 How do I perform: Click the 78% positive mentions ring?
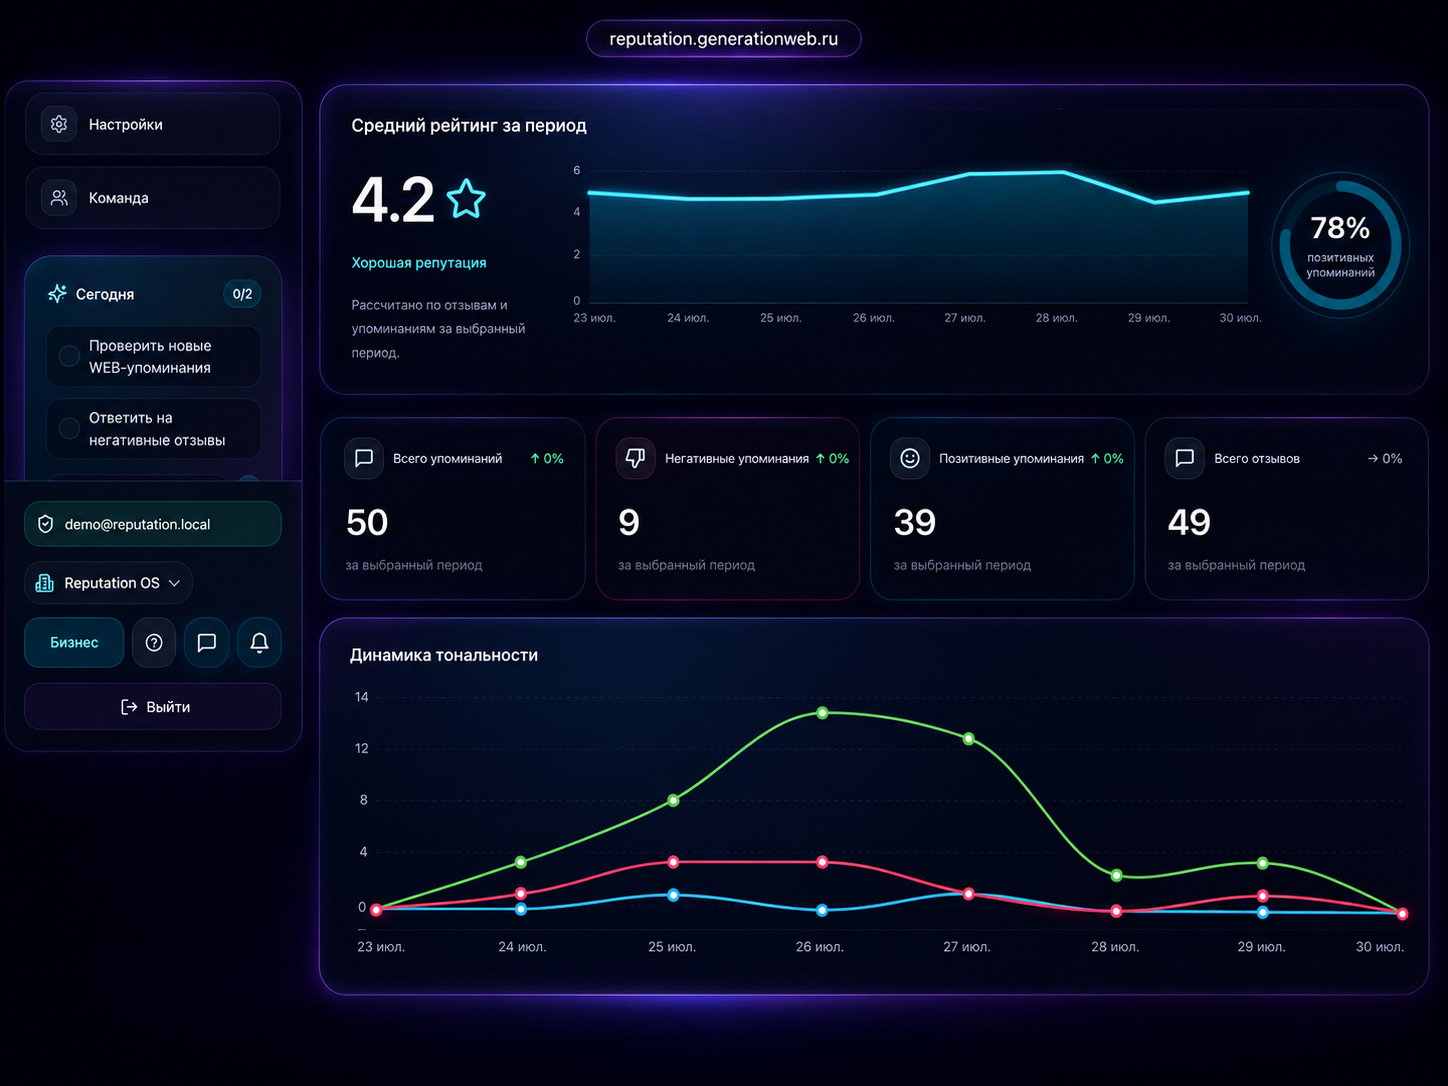1341,247
